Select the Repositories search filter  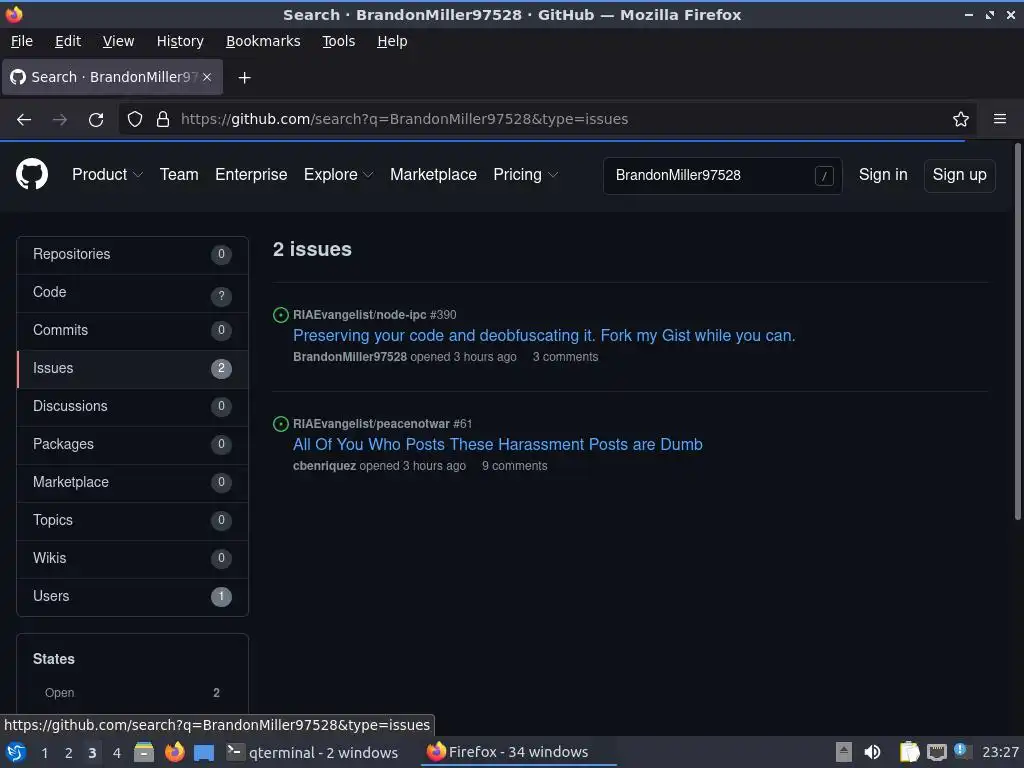coord(133,255)
